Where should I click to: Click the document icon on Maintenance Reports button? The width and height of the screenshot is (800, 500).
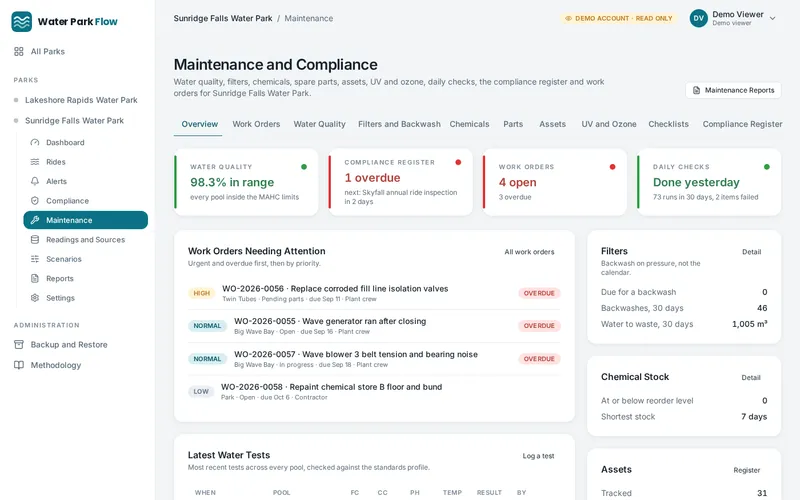click(696, 90)
